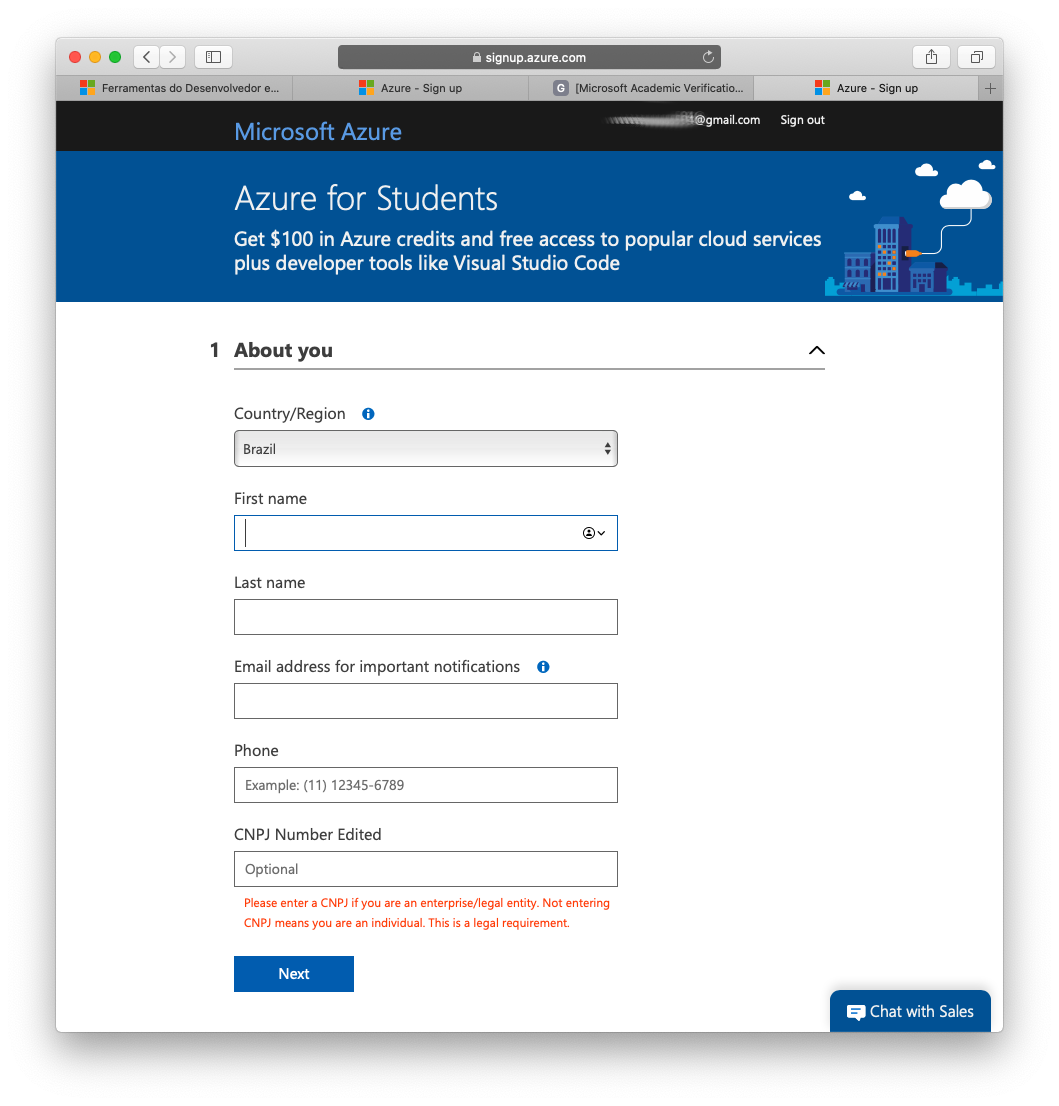Open the Country/Region Brazil dropdown

(425, 449)
